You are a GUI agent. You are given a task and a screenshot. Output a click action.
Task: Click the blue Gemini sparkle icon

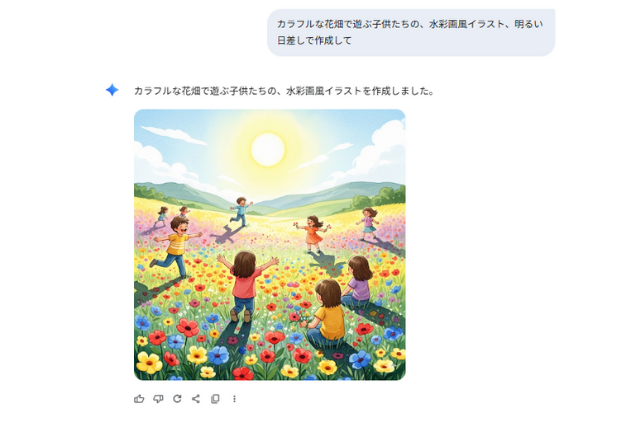point(112,90)
